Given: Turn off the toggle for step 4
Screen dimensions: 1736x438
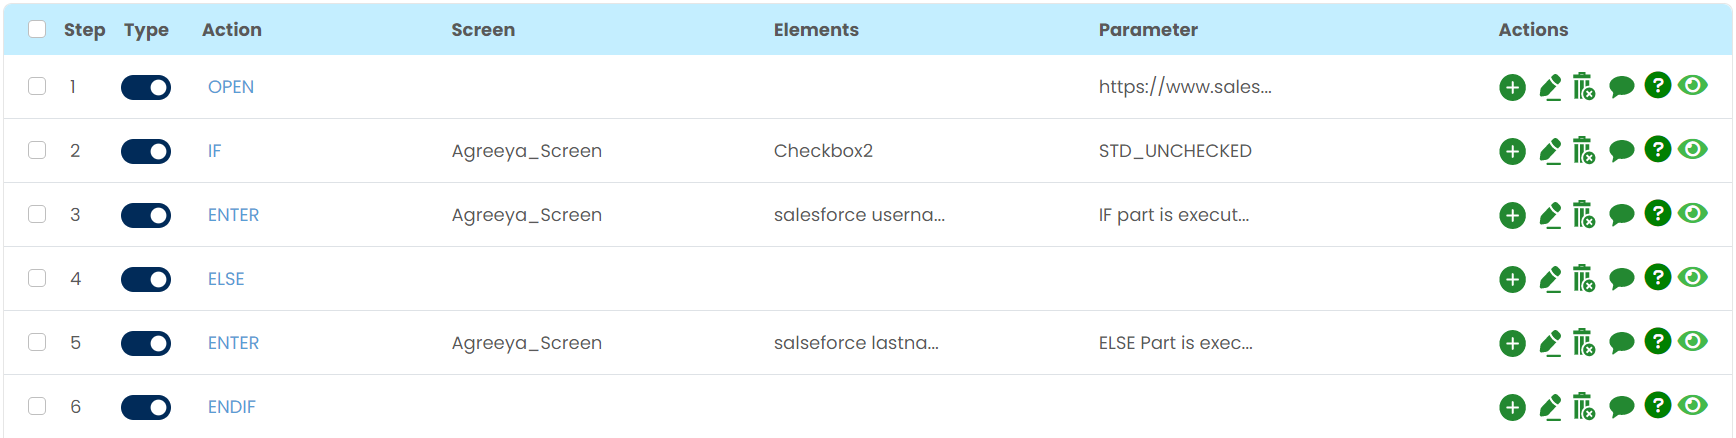Looking at the screenshot, I should tap(146, 280).
